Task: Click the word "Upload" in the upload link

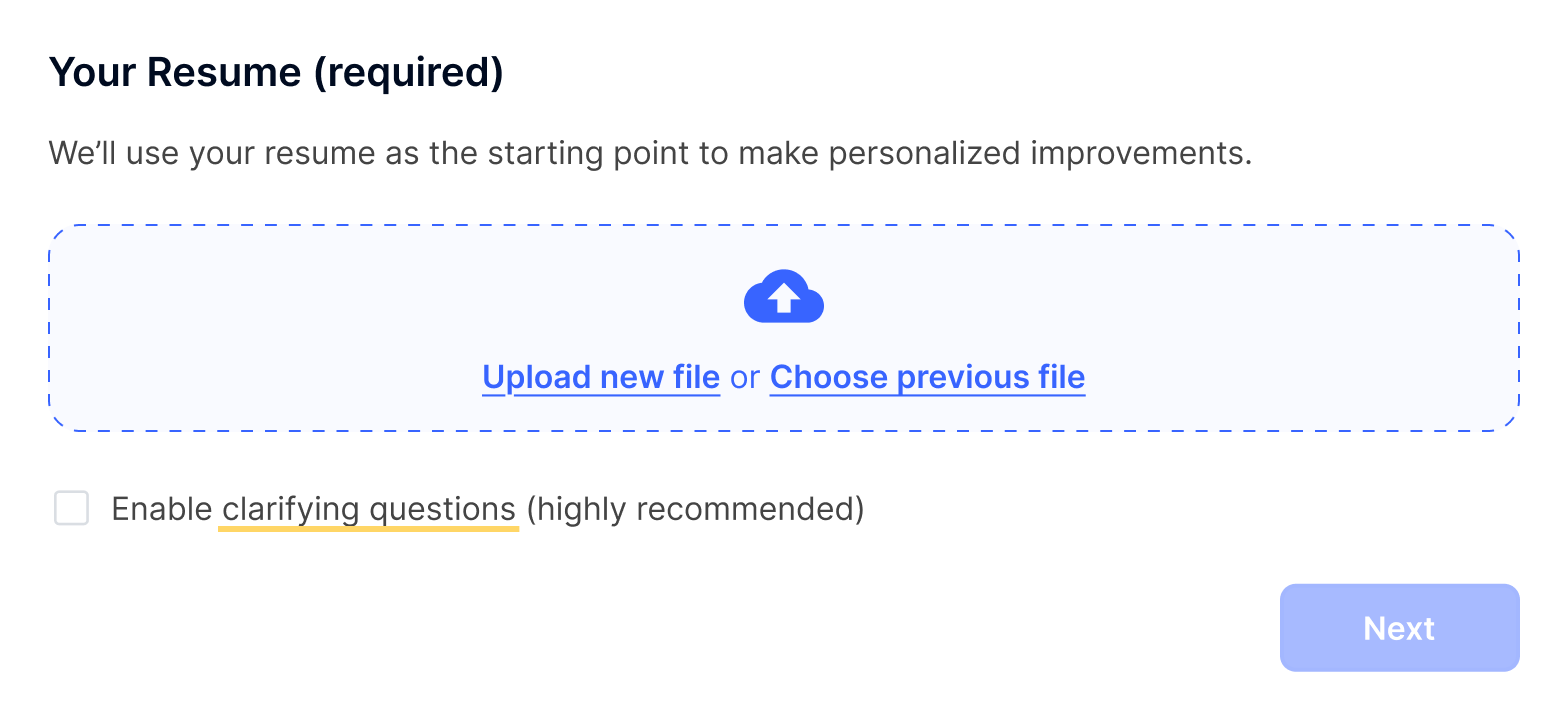Action: point(537,377)
